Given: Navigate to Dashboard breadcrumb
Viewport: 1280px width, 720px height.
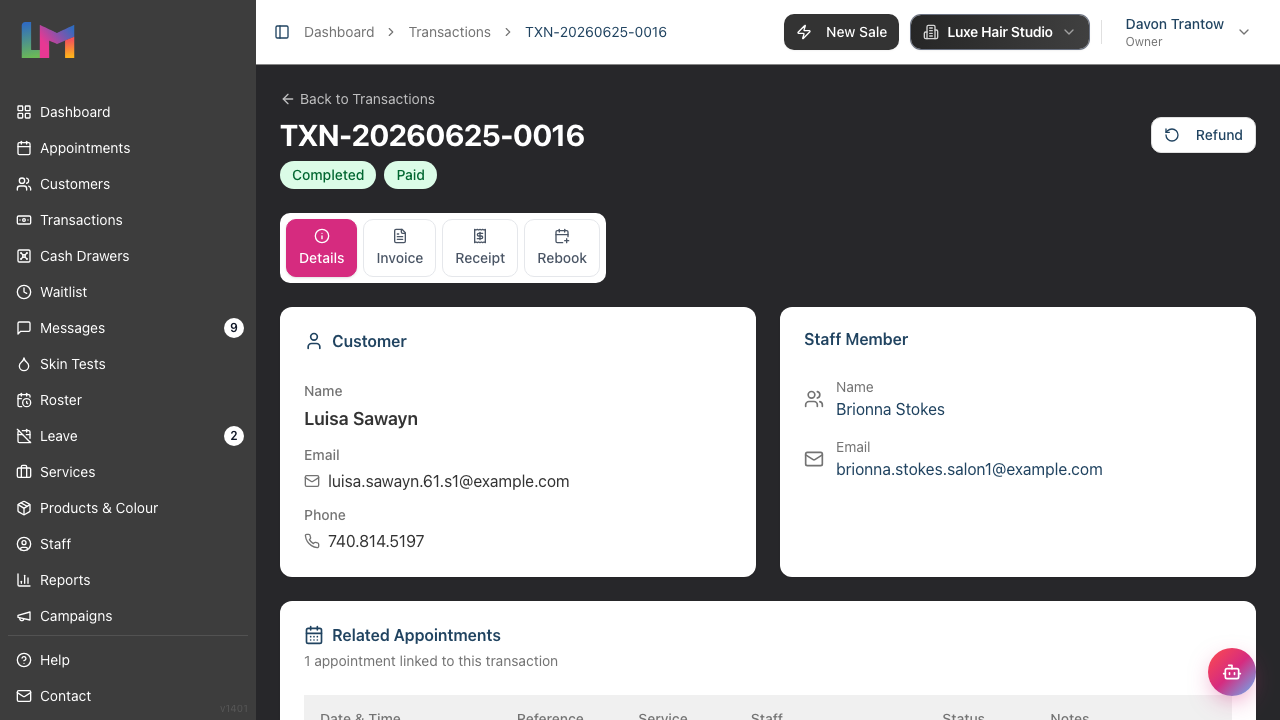Looking at the screenshot, I should (339, 32).
